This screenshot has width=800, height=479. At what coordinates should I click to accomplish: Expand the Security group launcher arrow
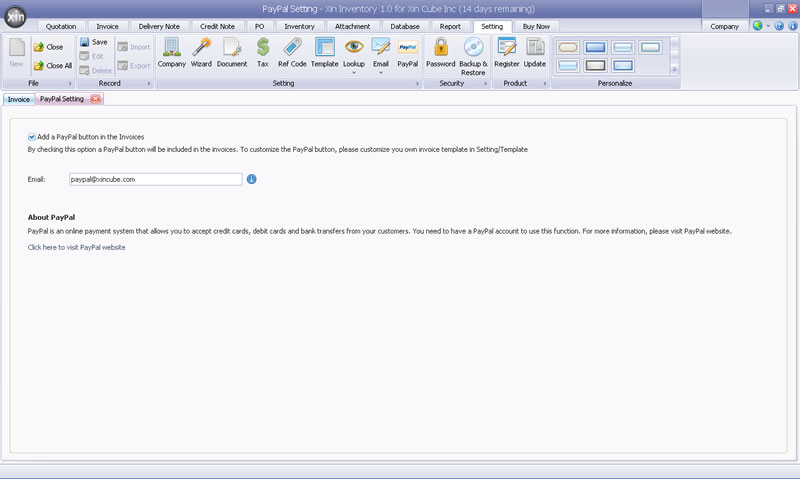click(x=485, y=83)
